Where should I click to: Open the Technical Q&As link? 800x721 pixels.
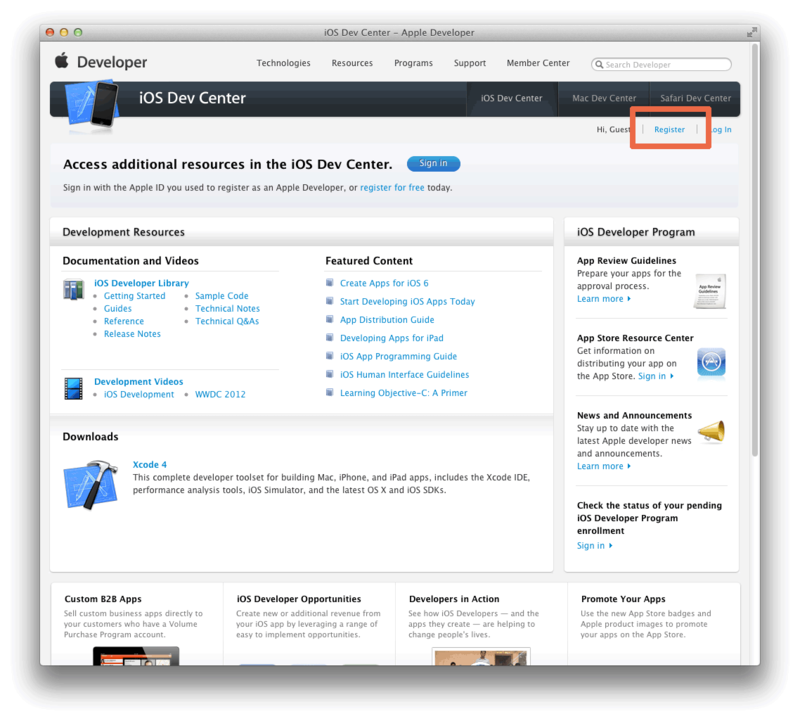(x=227, y=321)
